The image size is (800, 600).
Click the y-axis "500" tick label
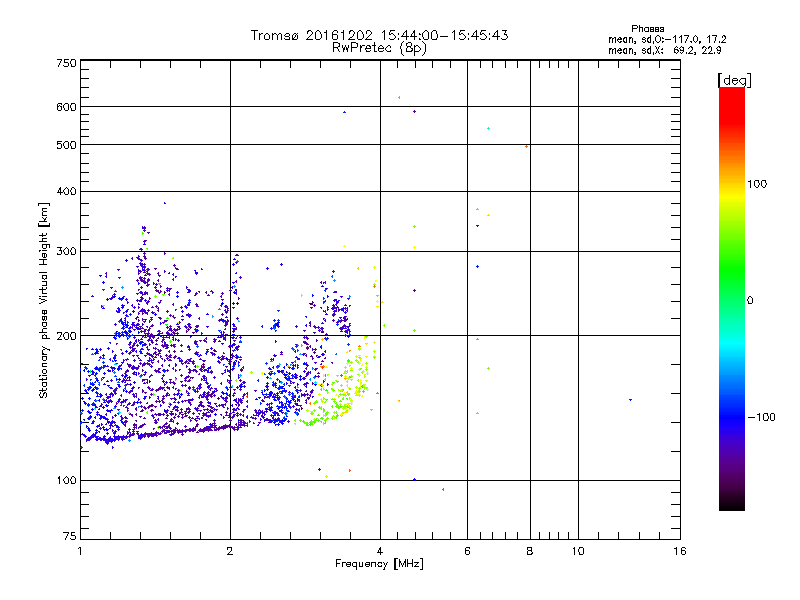[66, 145]
